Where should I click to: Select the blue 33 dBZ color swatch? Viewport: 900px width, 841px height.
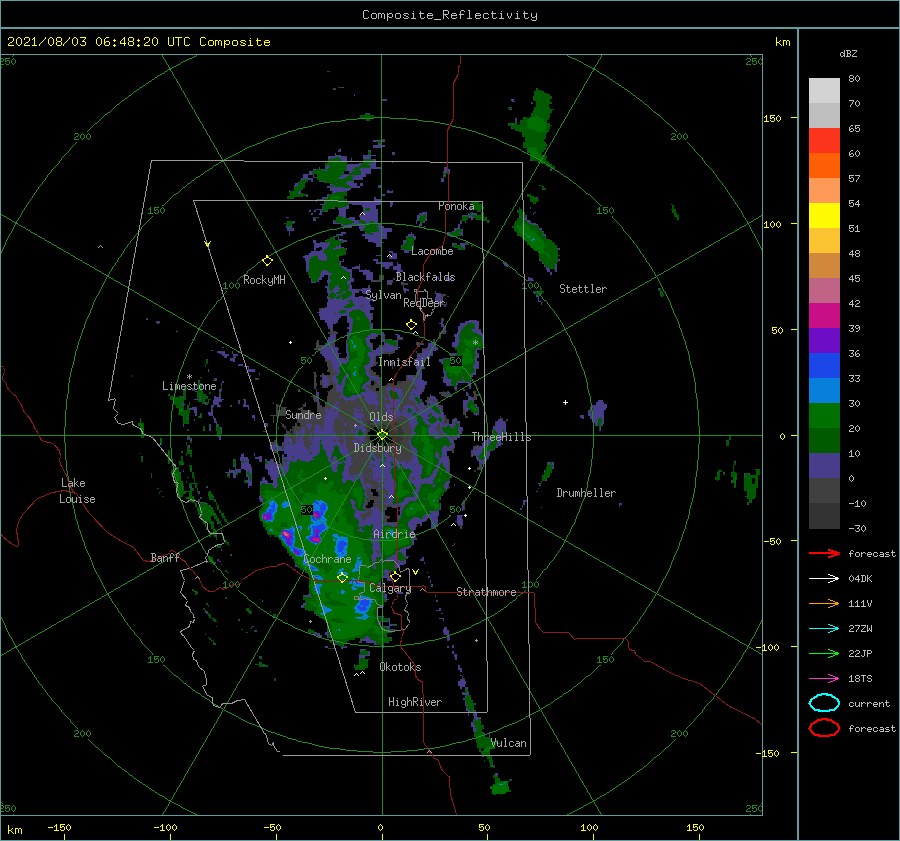point(824,366)
